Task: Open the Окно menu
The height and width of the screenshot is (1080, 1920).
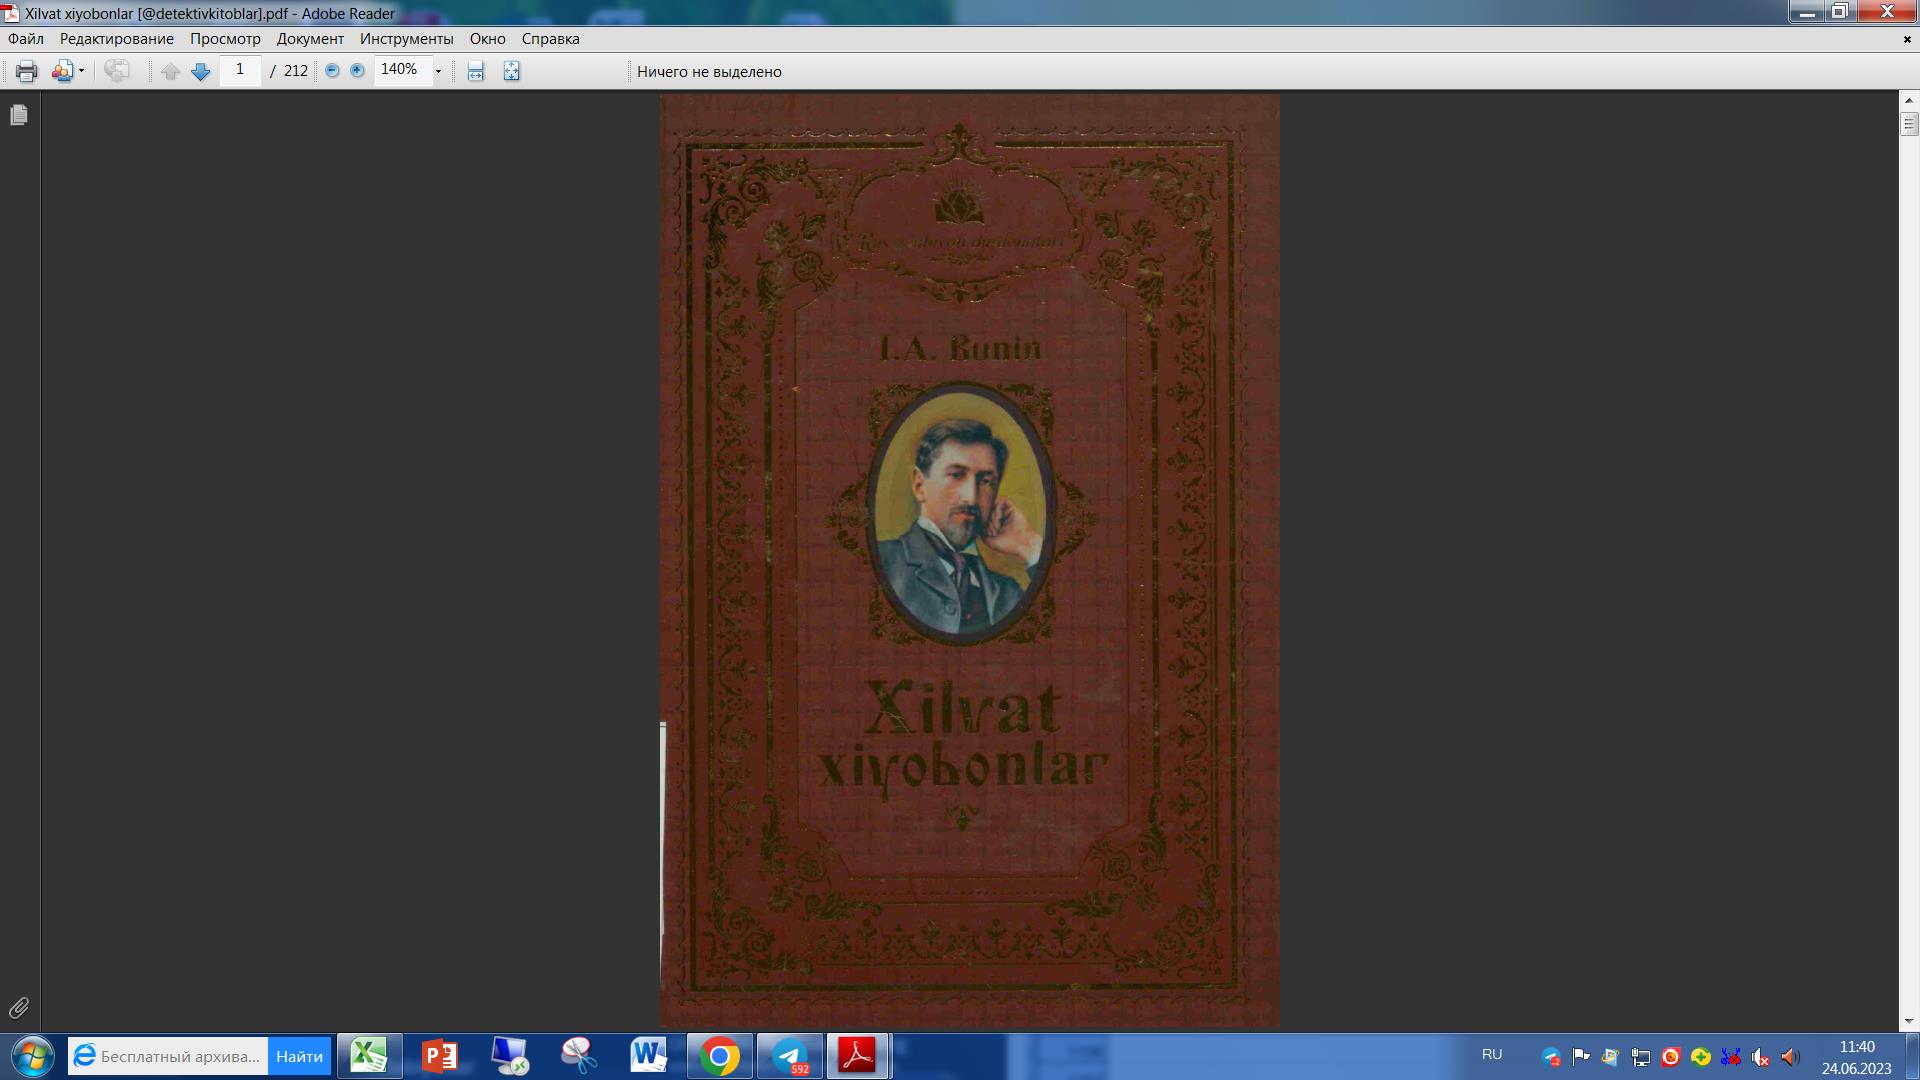Action: click(x=487, y=39)
